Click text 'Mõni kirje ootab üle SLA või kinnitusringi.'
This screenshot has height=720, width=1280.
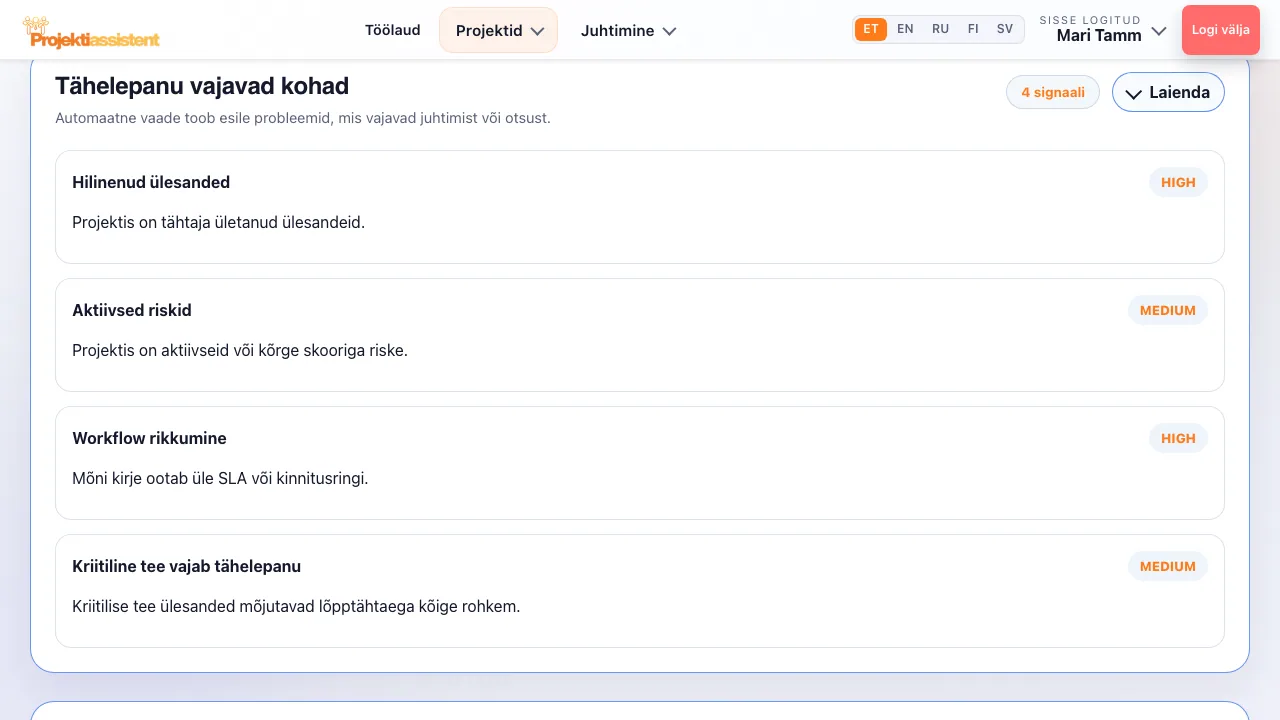tap(220, 478)
